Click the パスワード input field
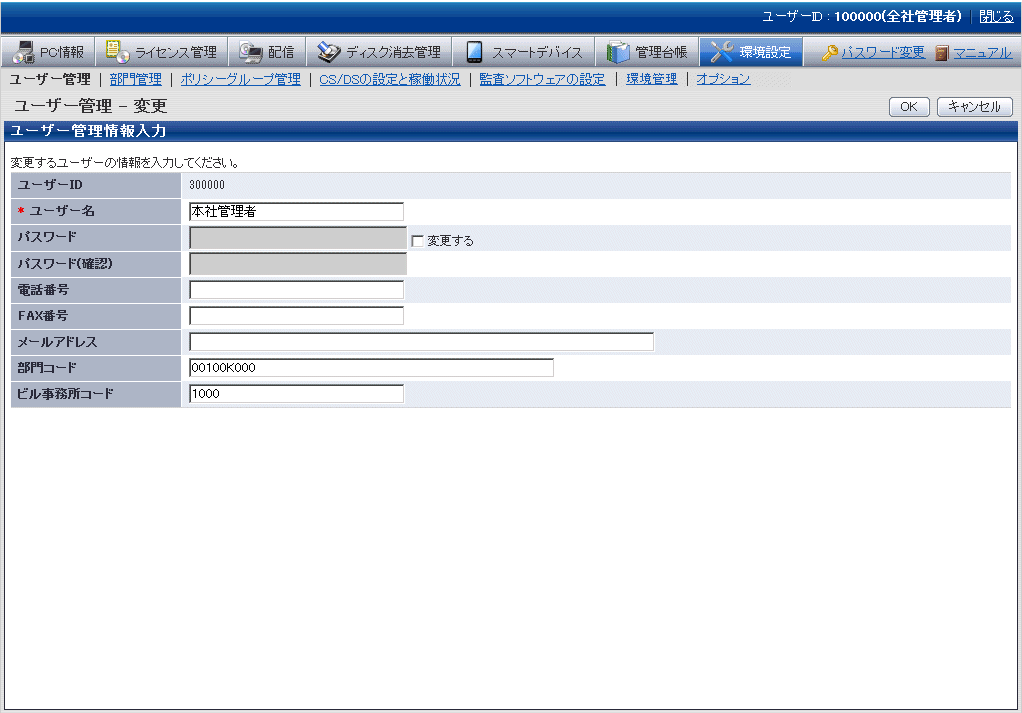The width and height of the screenshot is (1022, 713). tap(298, 238)
